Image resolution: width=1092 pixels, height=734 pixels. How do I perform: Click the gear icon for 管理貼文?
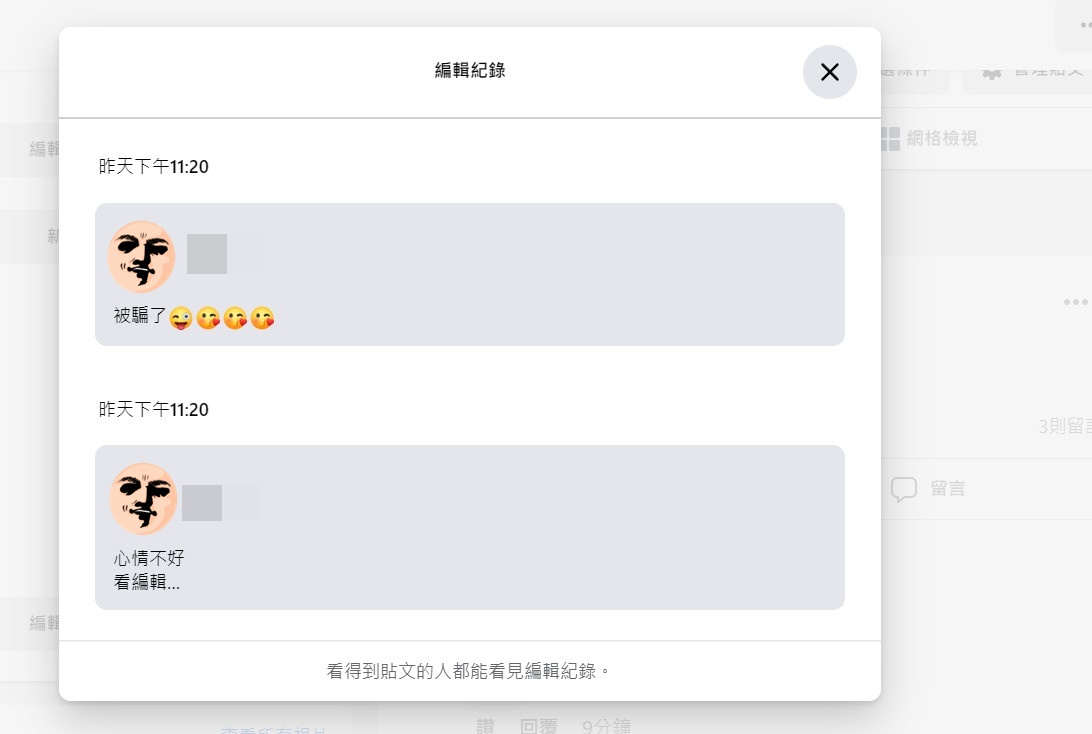992,72
